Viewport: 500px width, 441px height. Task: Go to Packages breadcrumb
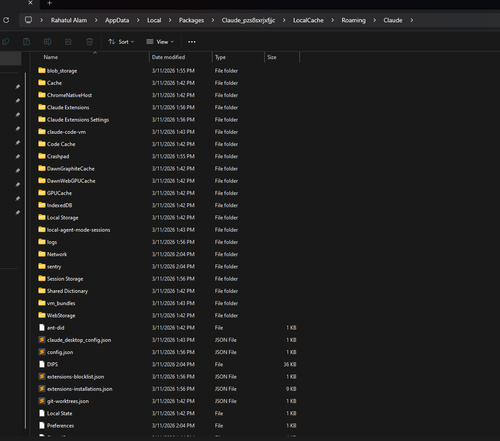point(191,20)
